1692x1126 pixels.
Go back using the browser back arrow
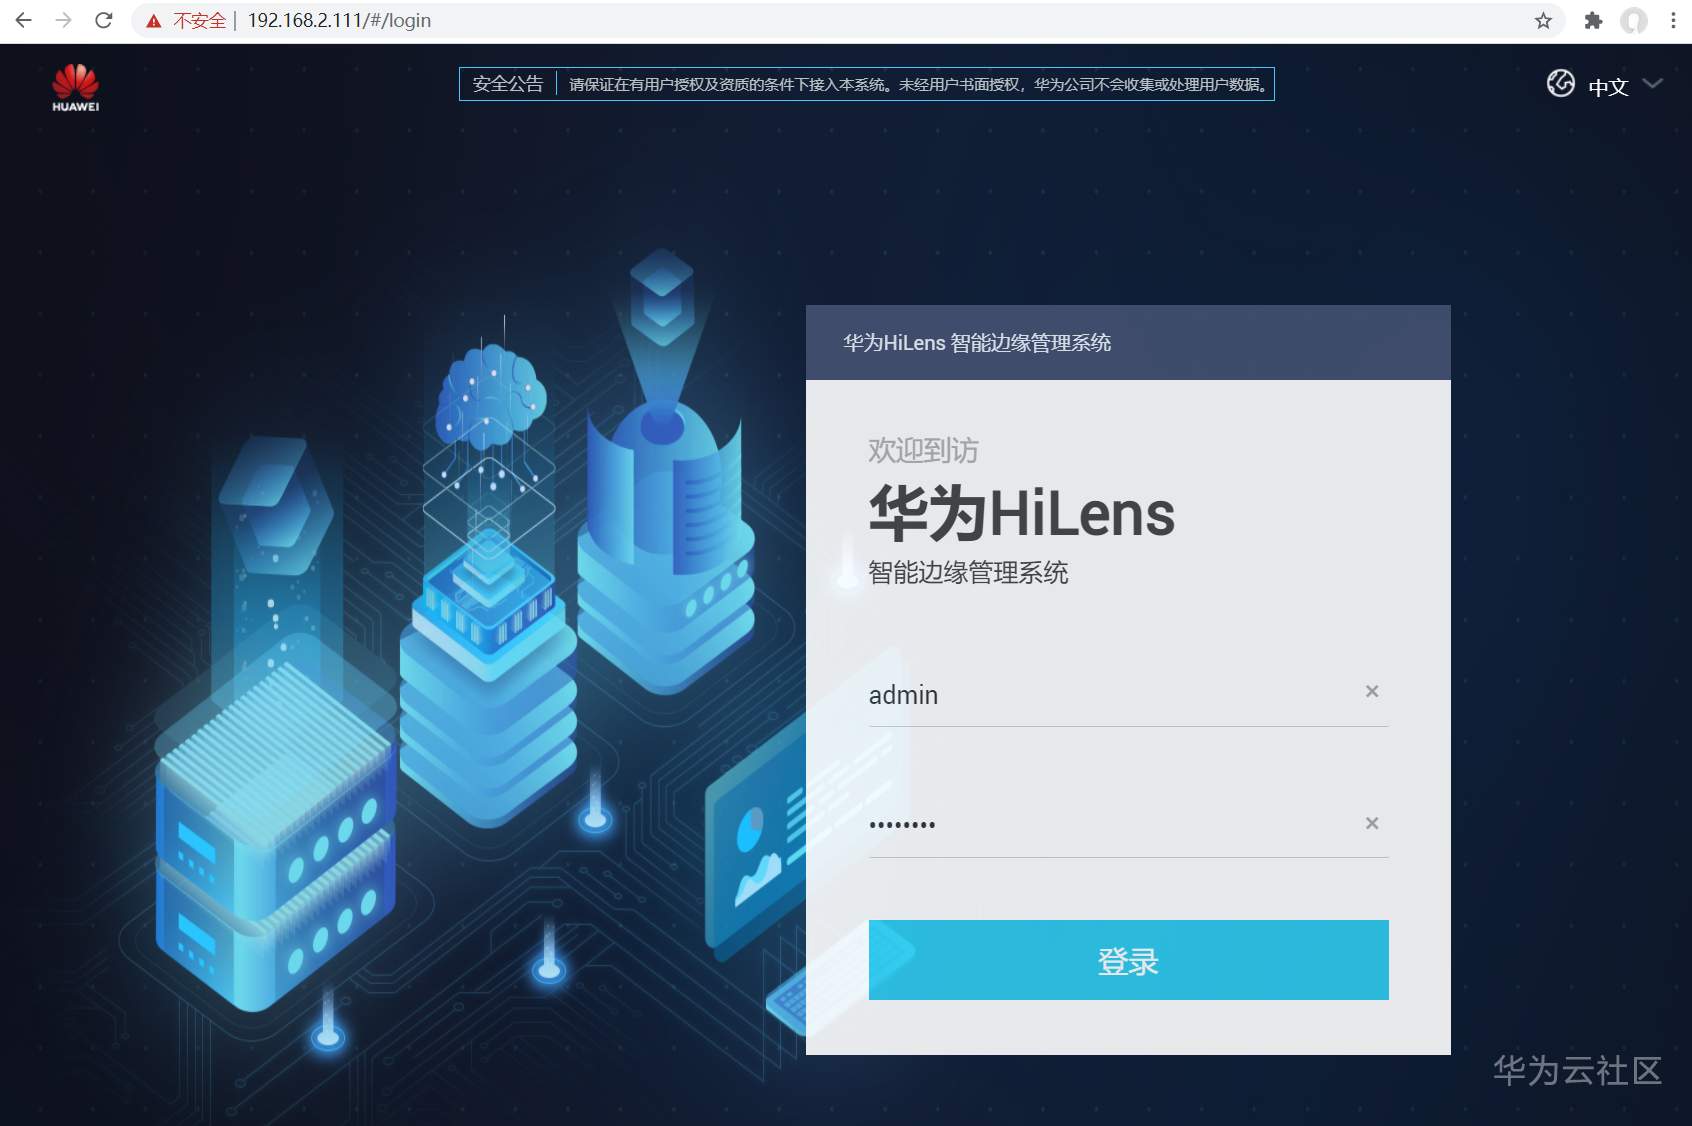pyautogui.click(x=24, y=20)
